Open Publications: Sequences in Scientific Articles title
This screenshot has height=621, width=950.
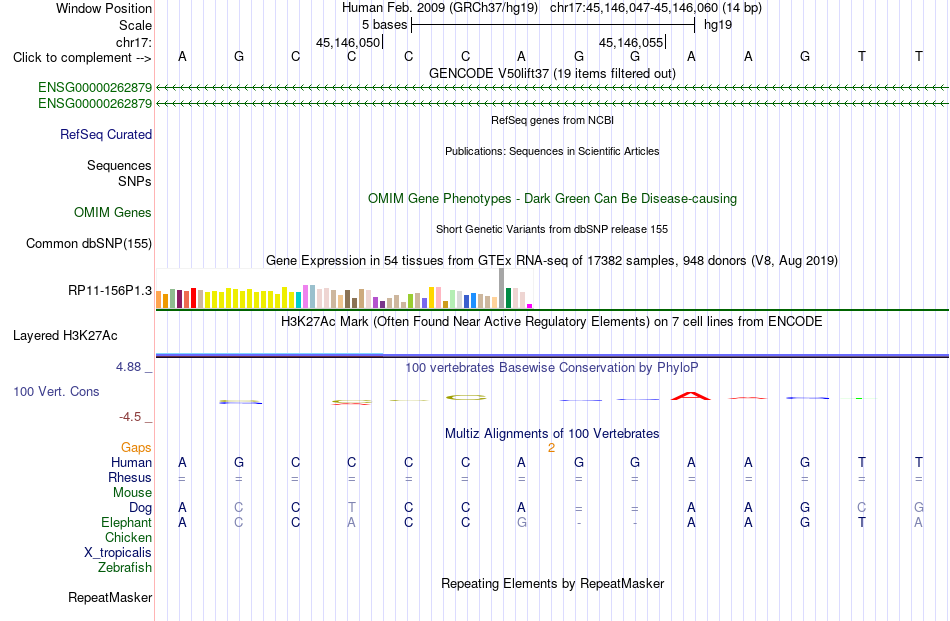[x=552, y=151]
